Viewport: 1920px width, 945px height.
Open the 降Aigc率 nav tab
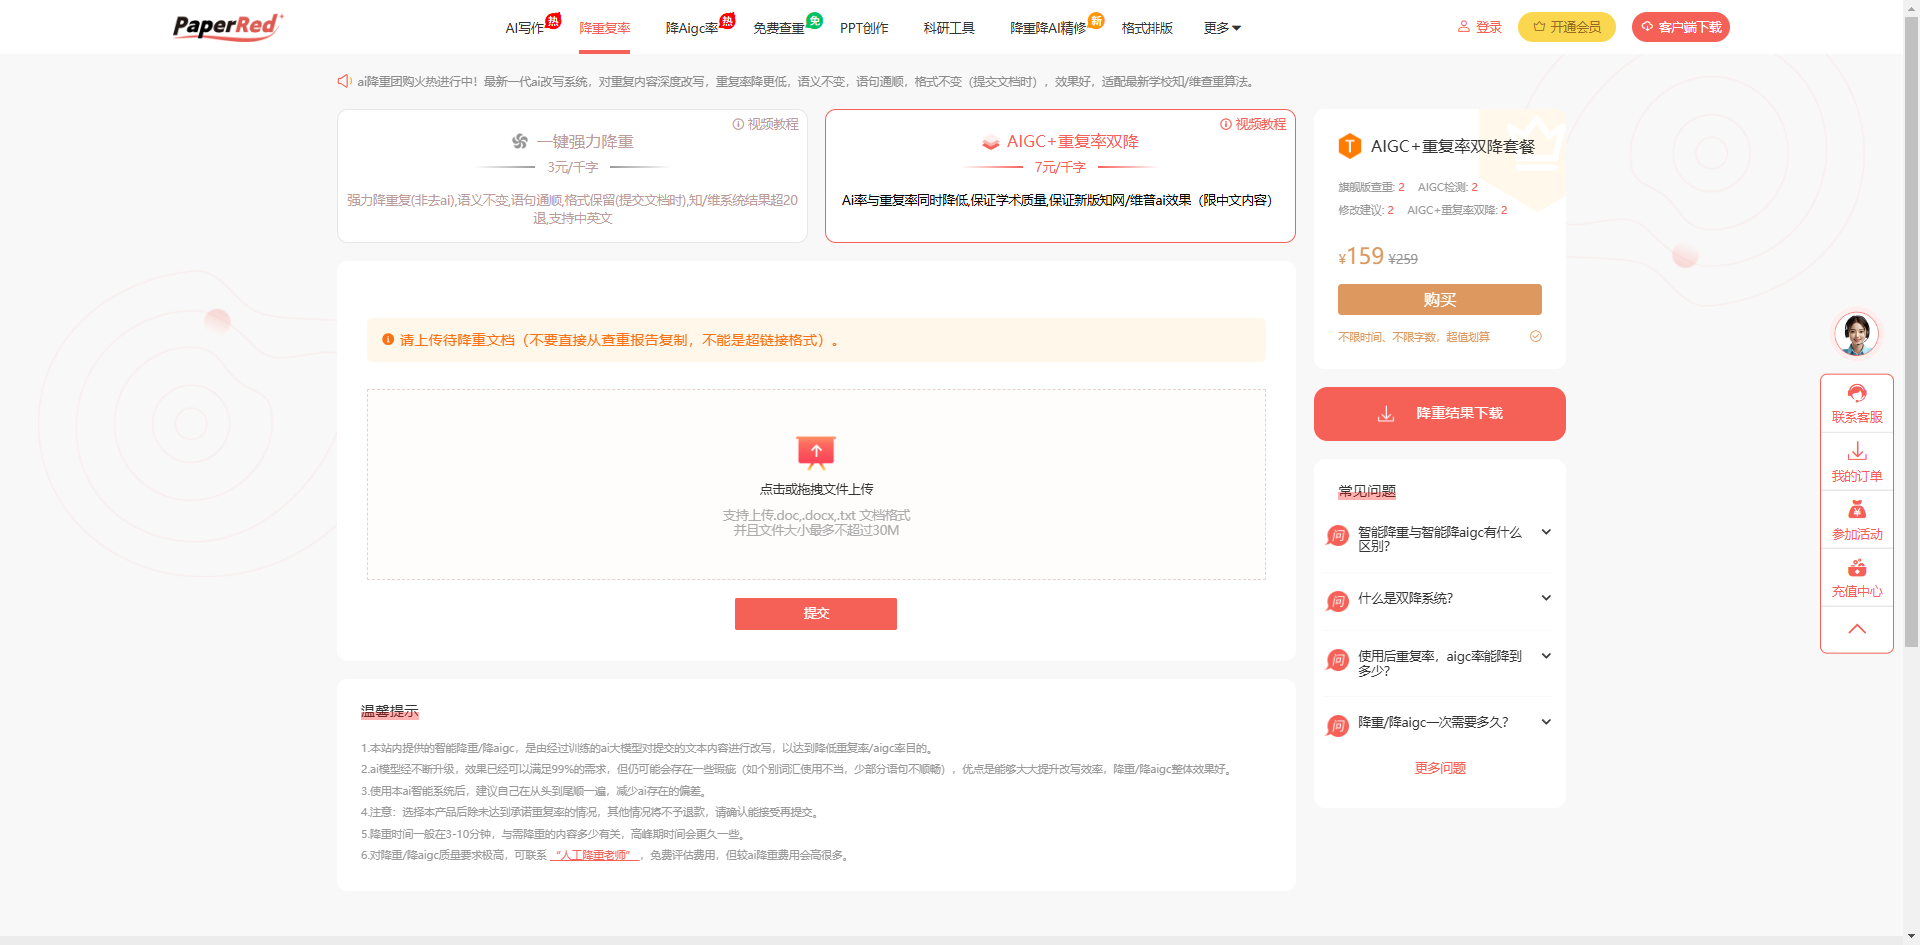coord(692,28)
